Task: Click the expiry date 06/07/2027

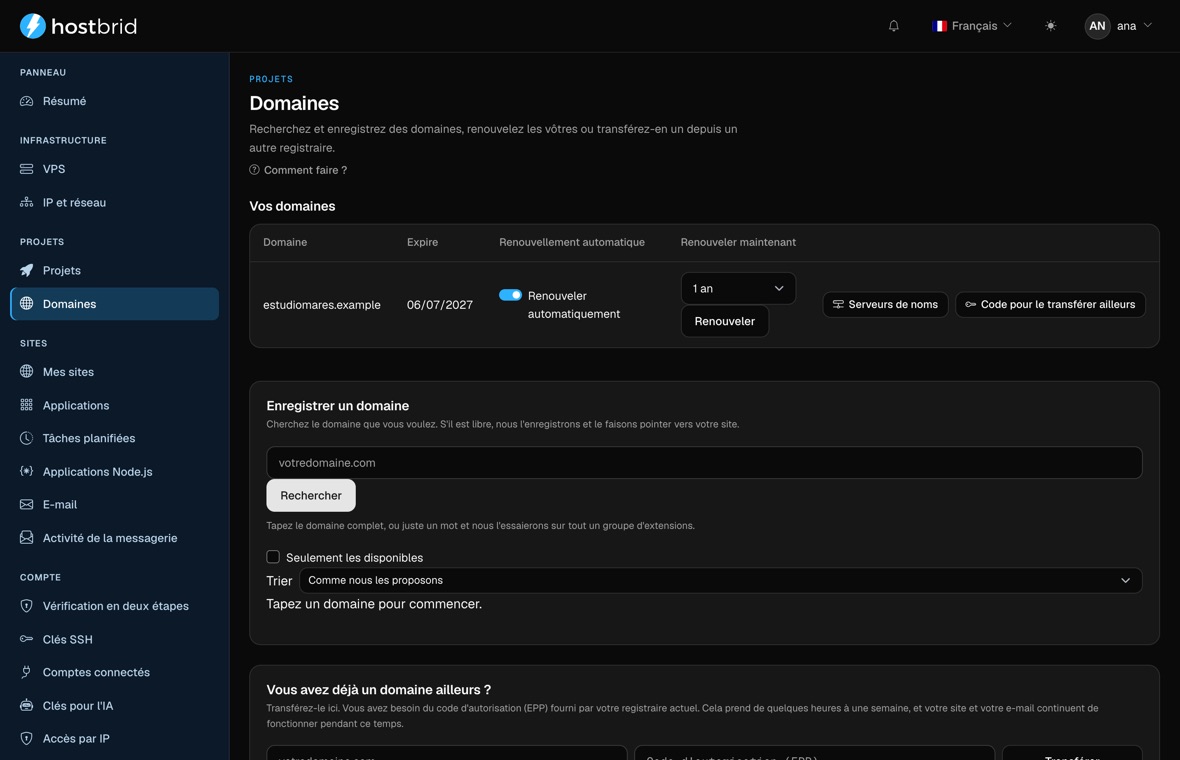Action: (439, 305)
